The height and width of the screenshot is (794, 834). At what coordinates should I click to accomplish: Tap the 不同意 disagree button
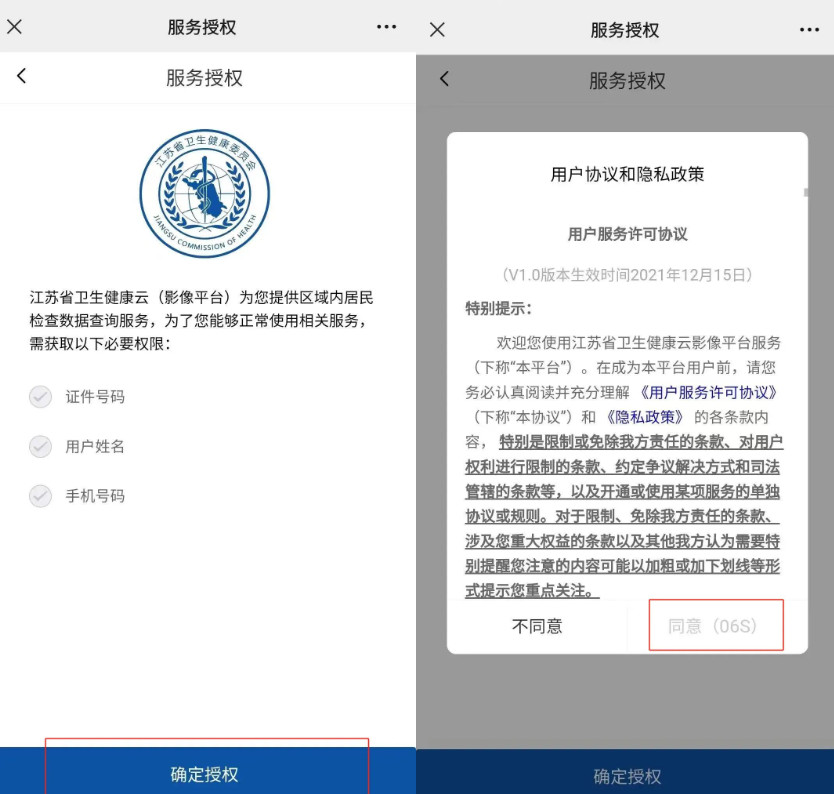coord(539,625)
